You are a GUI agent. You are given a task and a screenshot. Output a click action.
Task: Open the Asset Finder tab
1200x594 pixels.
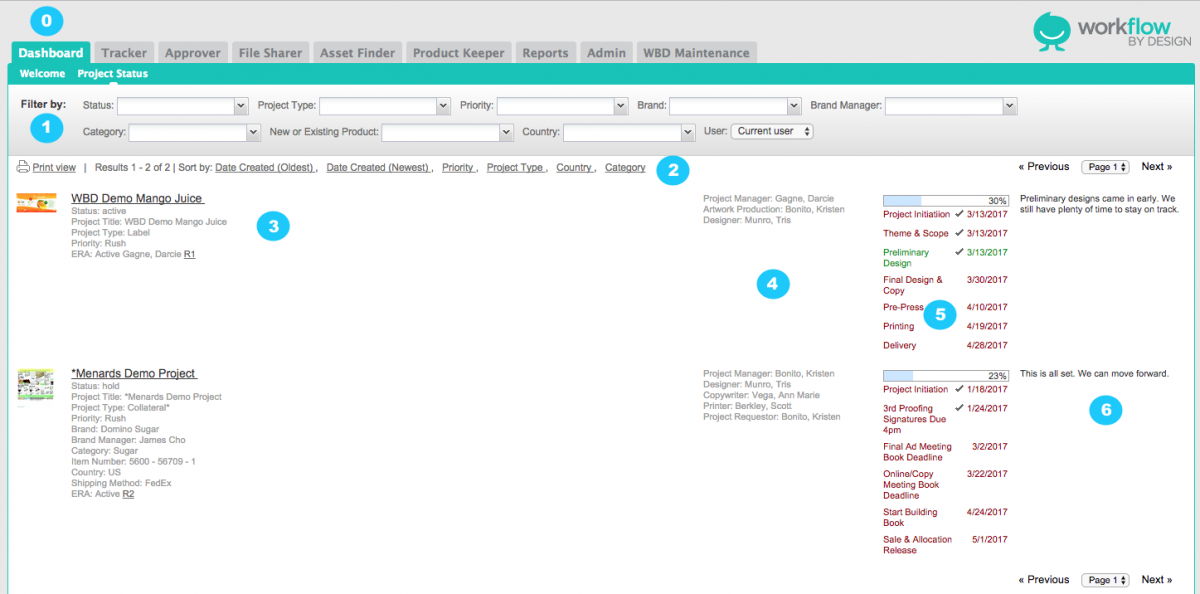(357, 53)
